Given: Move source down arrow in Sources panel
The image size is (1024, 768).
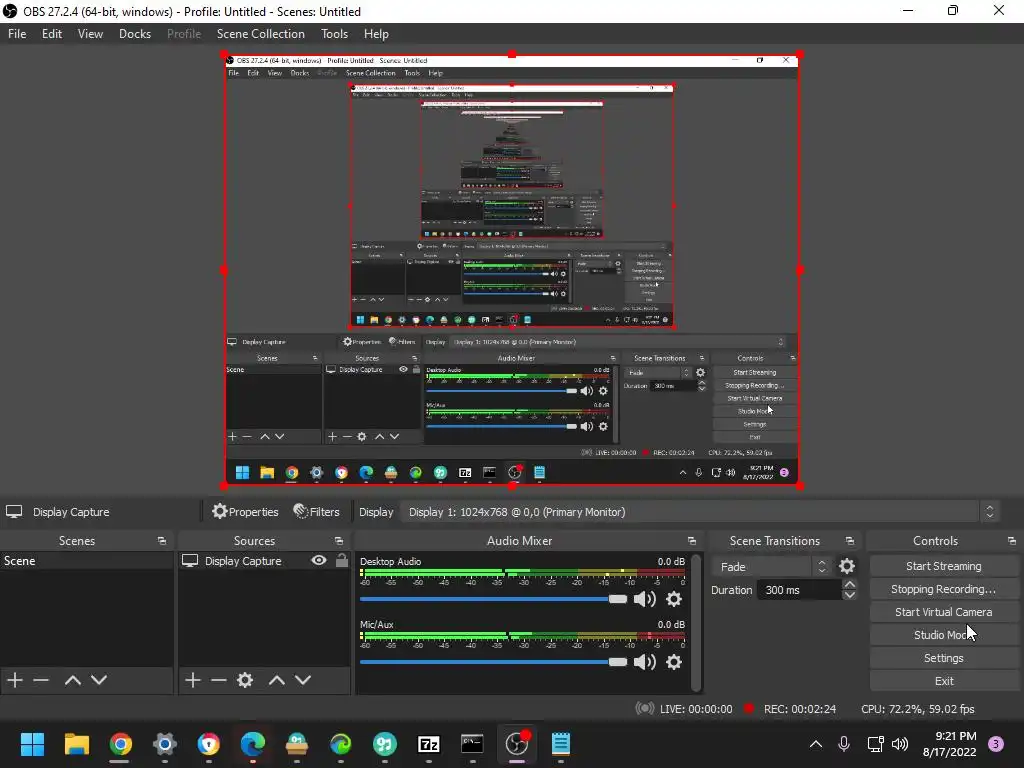Looking at the screenshot, I should tap(302, 680).
